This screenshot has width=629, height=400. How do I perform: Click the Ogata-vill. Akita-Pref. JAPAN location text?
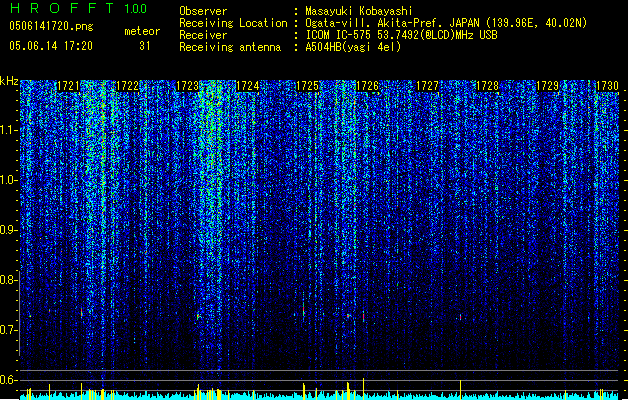coord(446,23)
